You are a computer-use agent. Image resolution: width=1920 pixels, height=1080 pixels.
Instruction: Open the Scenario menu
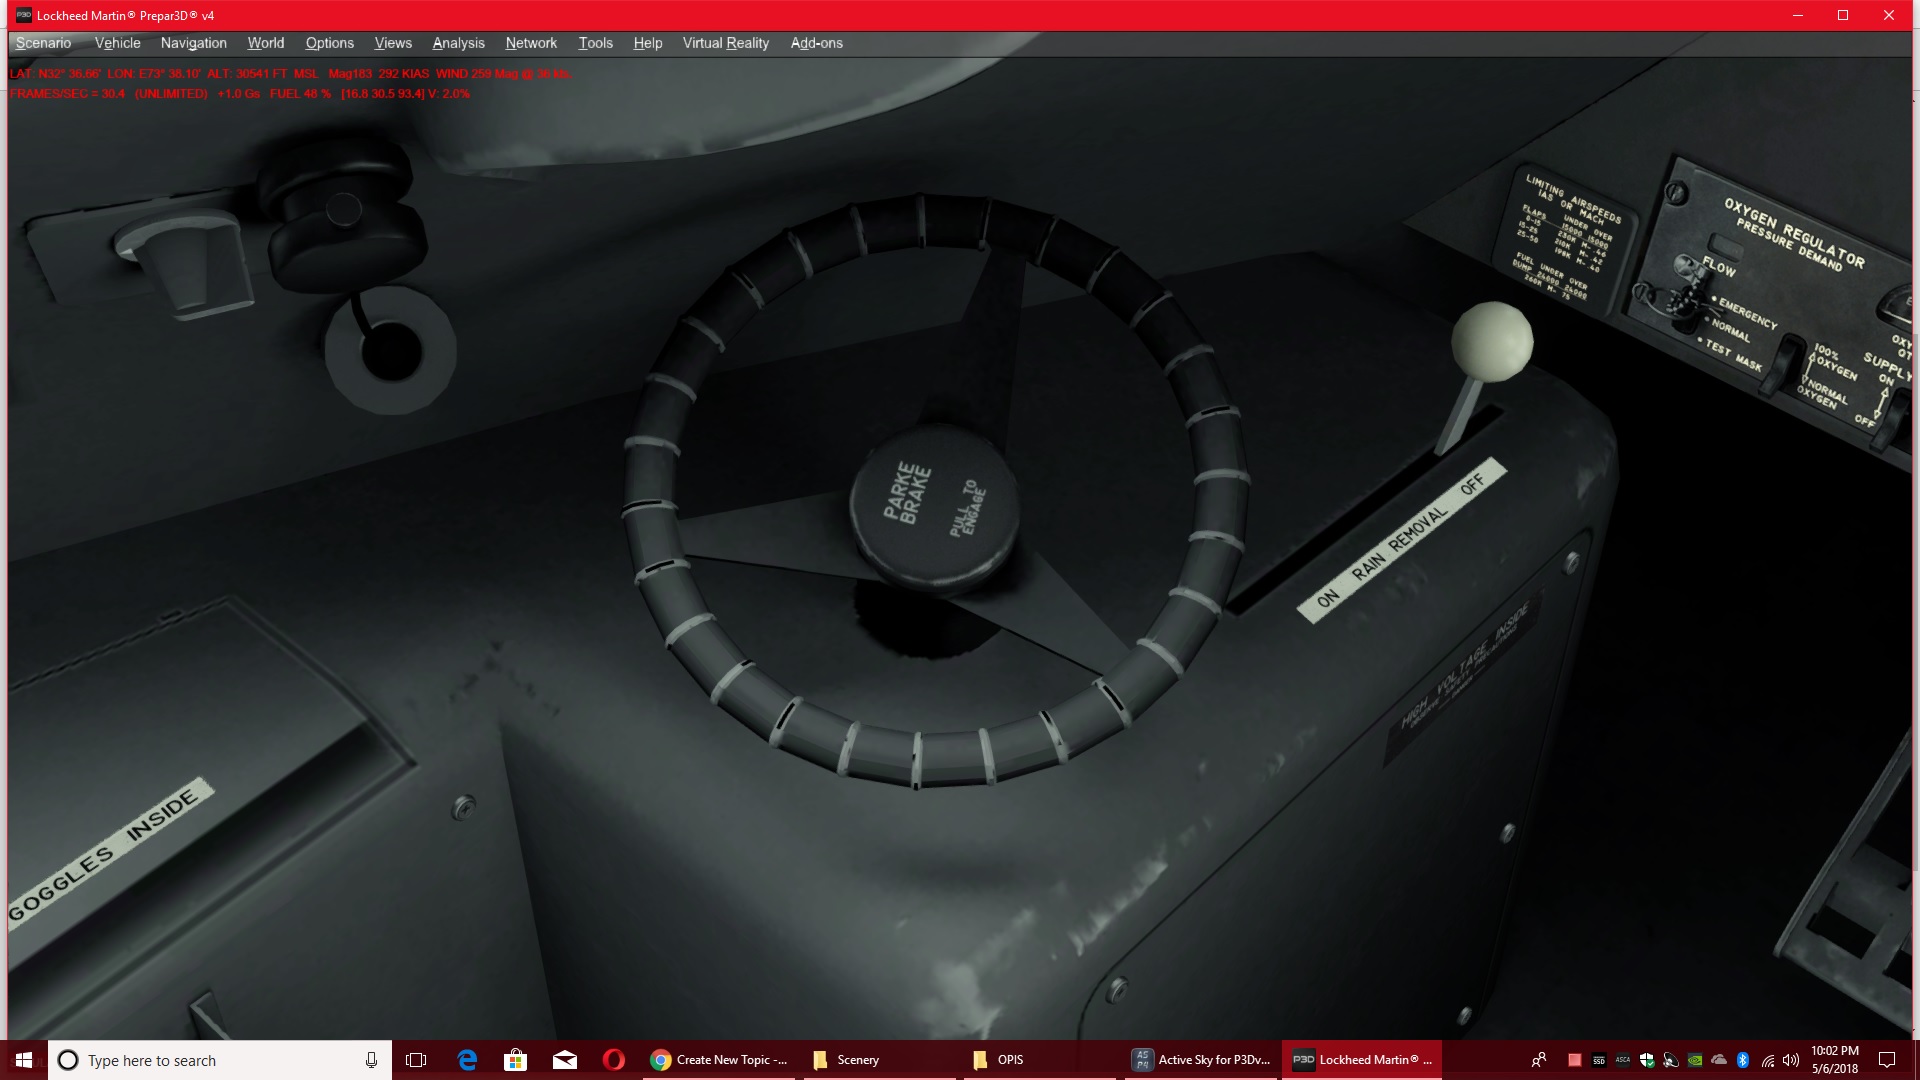(43, 43)
